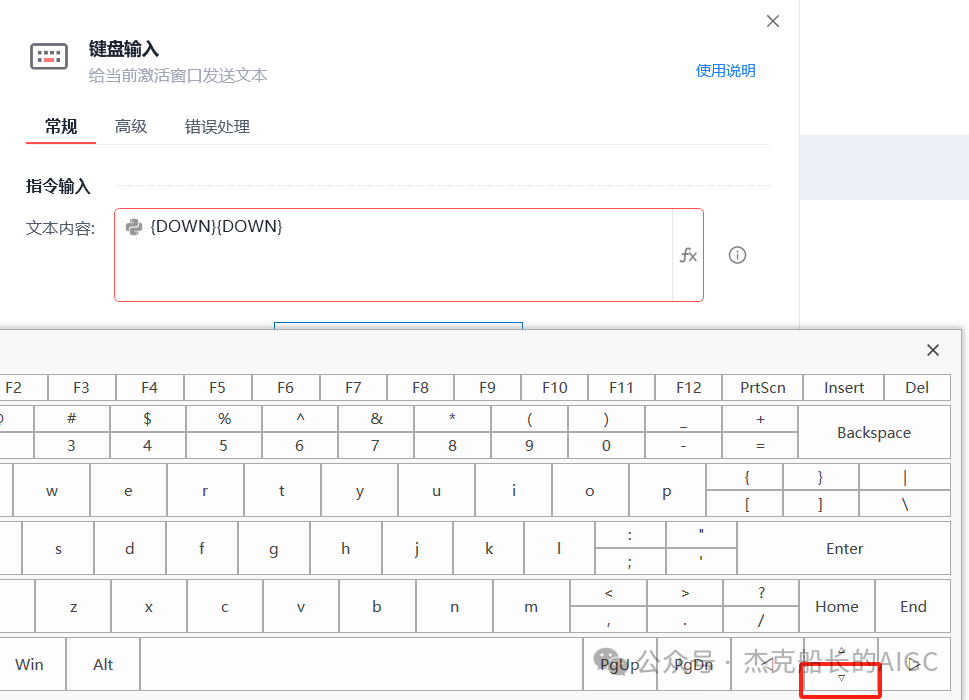Tap the letter o key
This screenshot has width=969, height=700.
(x=590, y=491)
